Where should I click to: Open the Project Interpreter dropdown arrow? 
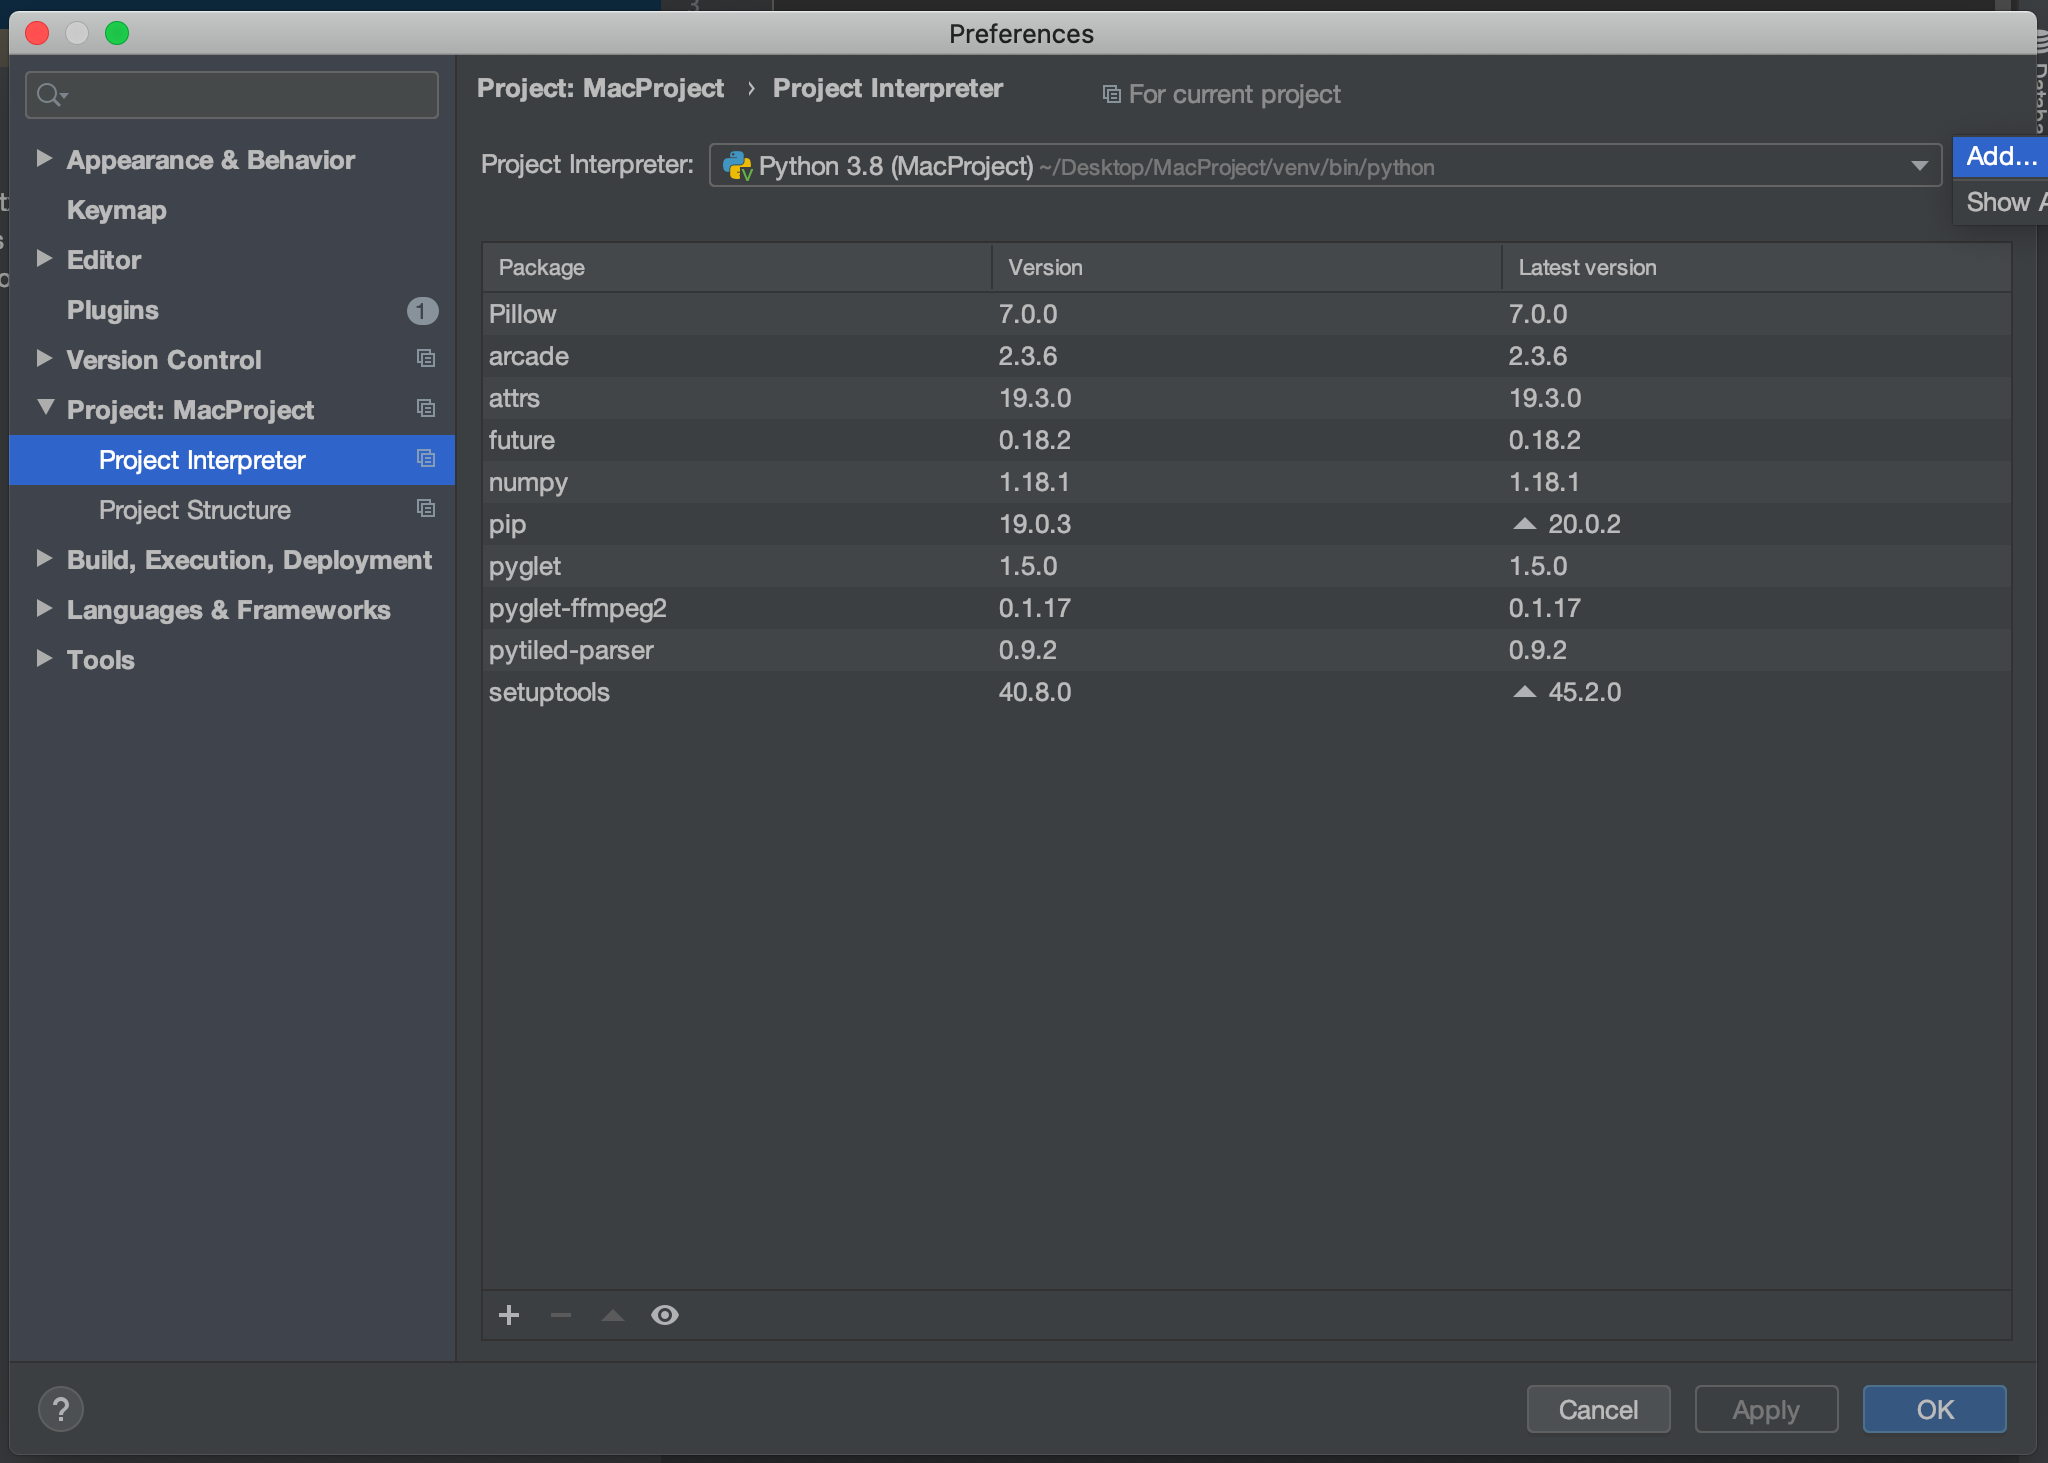1919,165
